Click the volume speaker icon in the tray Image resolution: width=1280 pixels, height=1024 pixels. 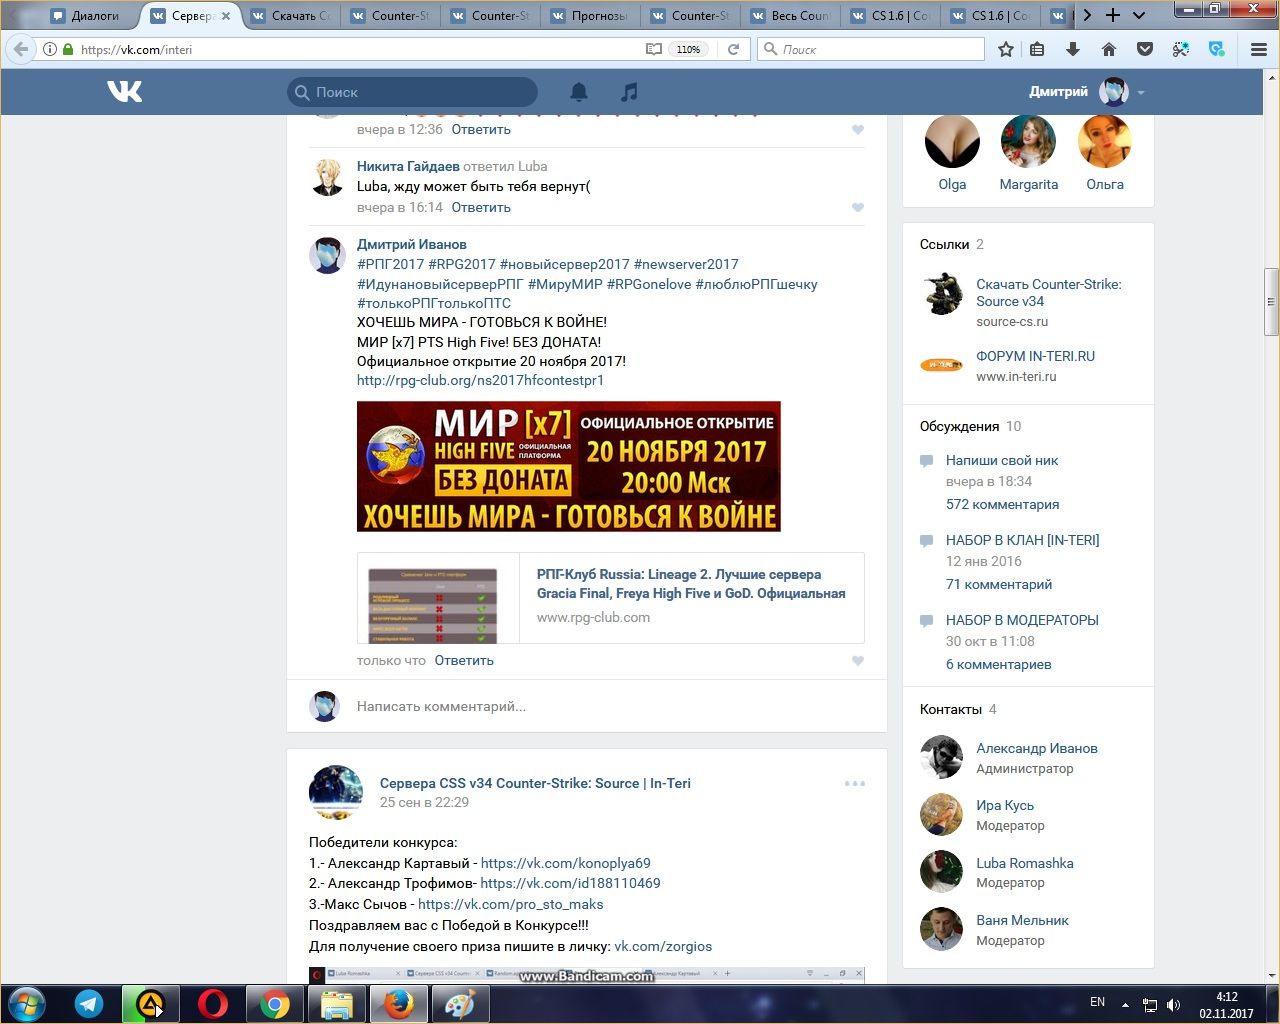pyautogui.click(x=1173, y=1005)
